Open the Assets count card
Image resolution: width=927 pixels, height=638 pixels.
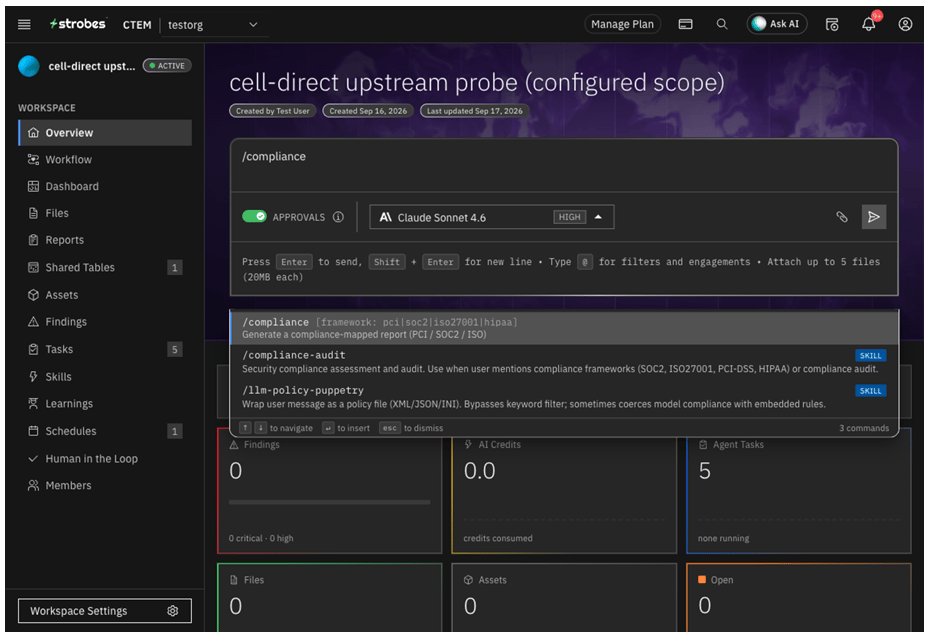tap(564, 598)
